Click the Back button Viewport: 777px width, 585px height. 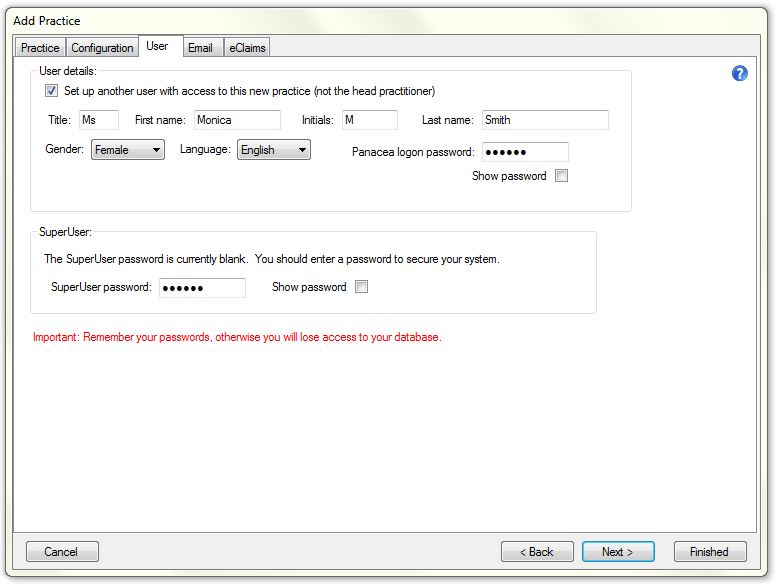[537, 552]
